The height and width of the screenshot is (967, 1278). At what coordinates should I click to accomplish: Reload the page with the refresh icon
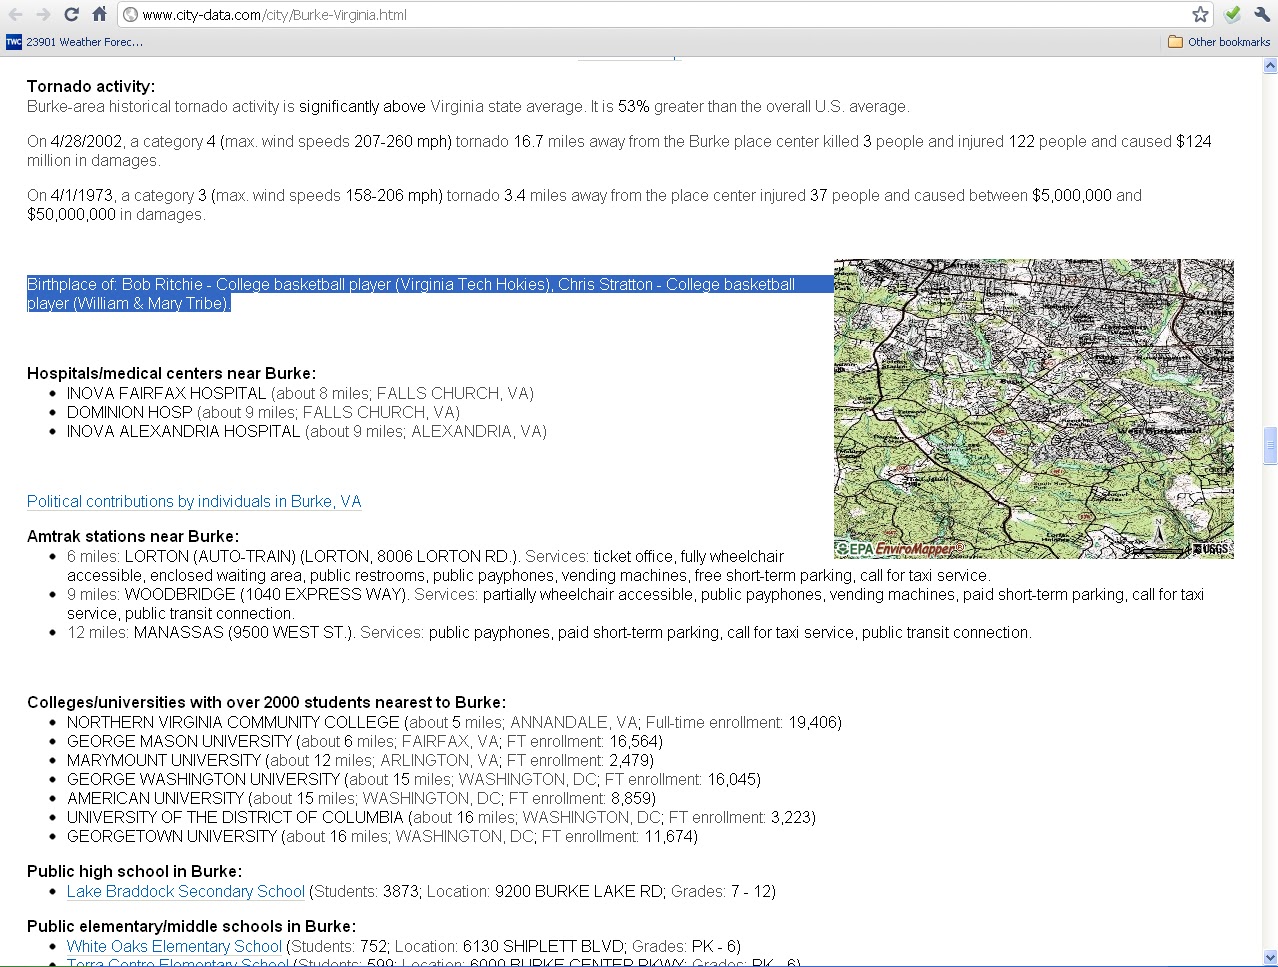coord(71,14)
